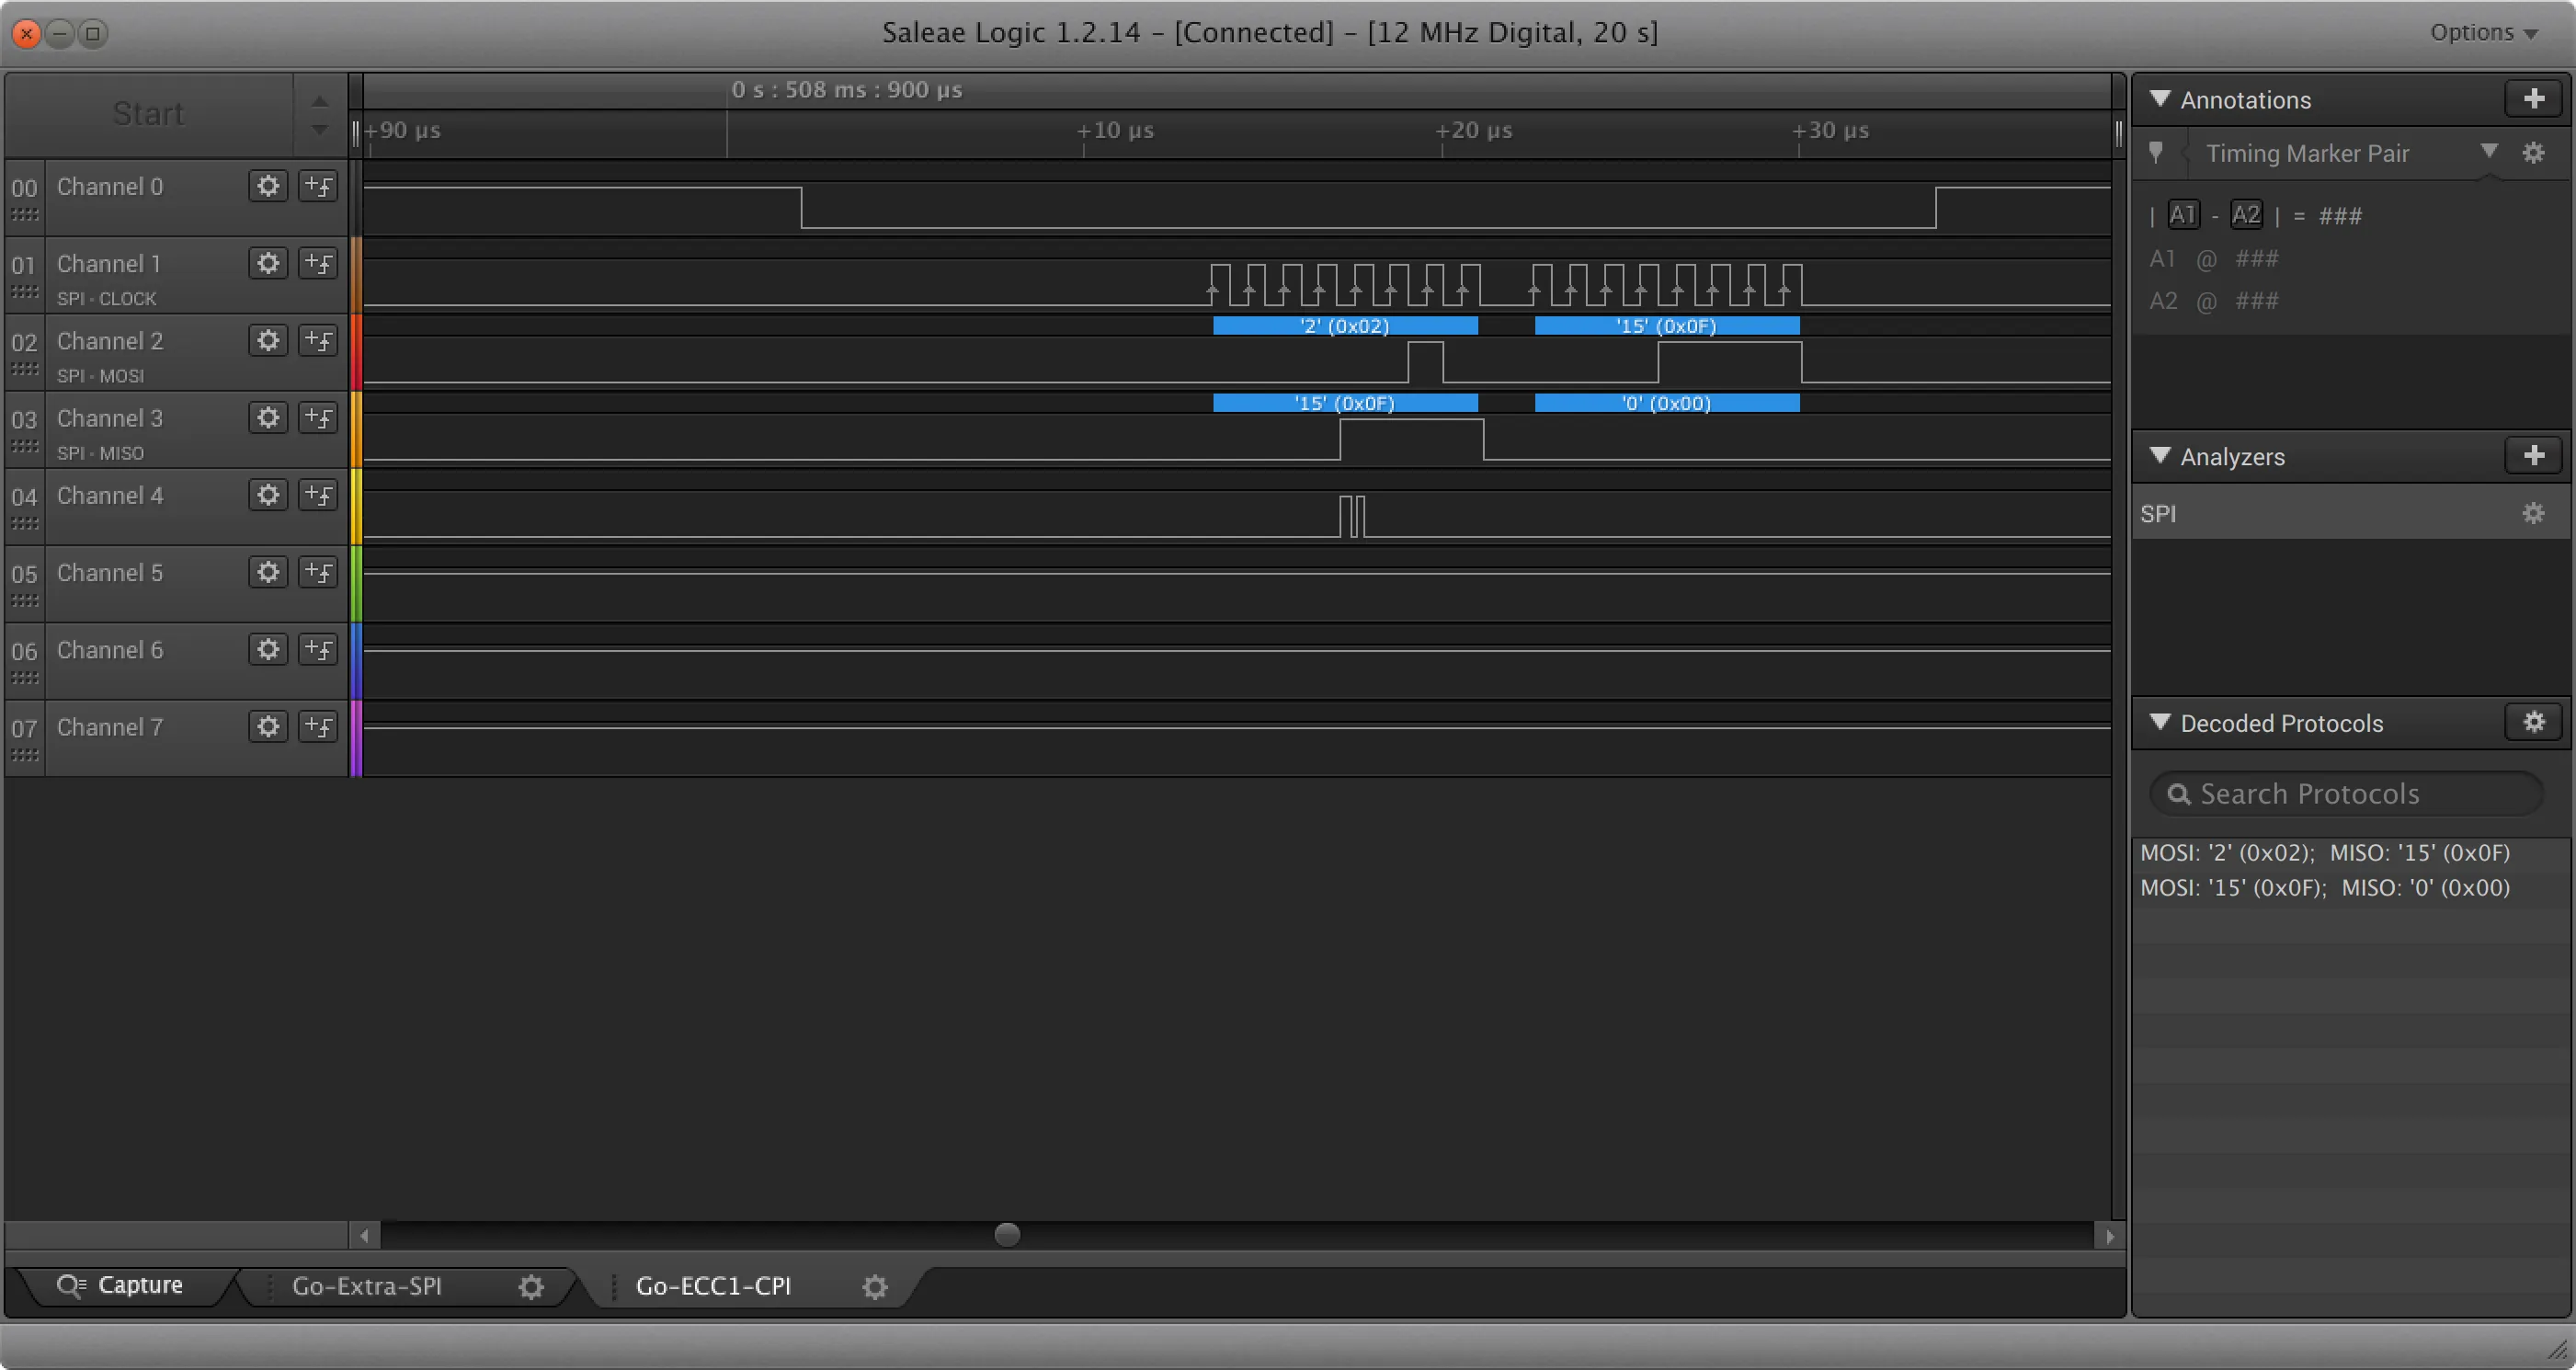Collapse the Annotations panel
2576x1370 pixels.
[x=2160, y=99]
